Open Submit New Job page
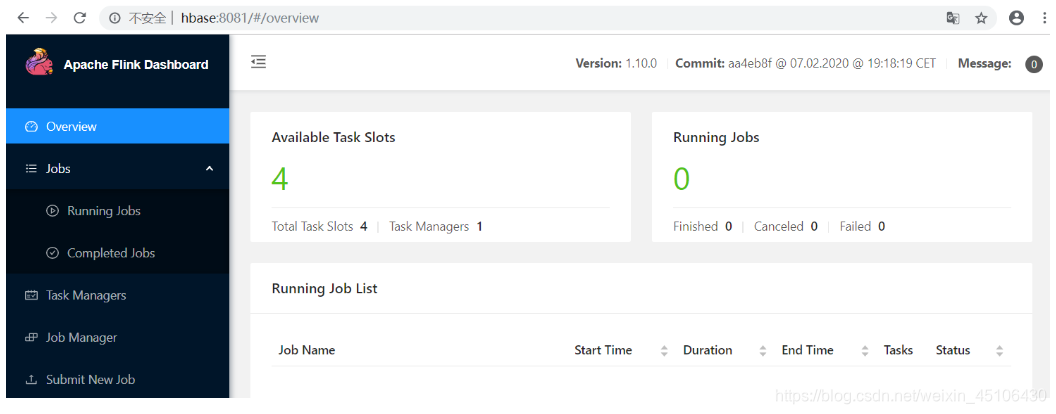The image size is (1056, 414). (x=118, y=380)
